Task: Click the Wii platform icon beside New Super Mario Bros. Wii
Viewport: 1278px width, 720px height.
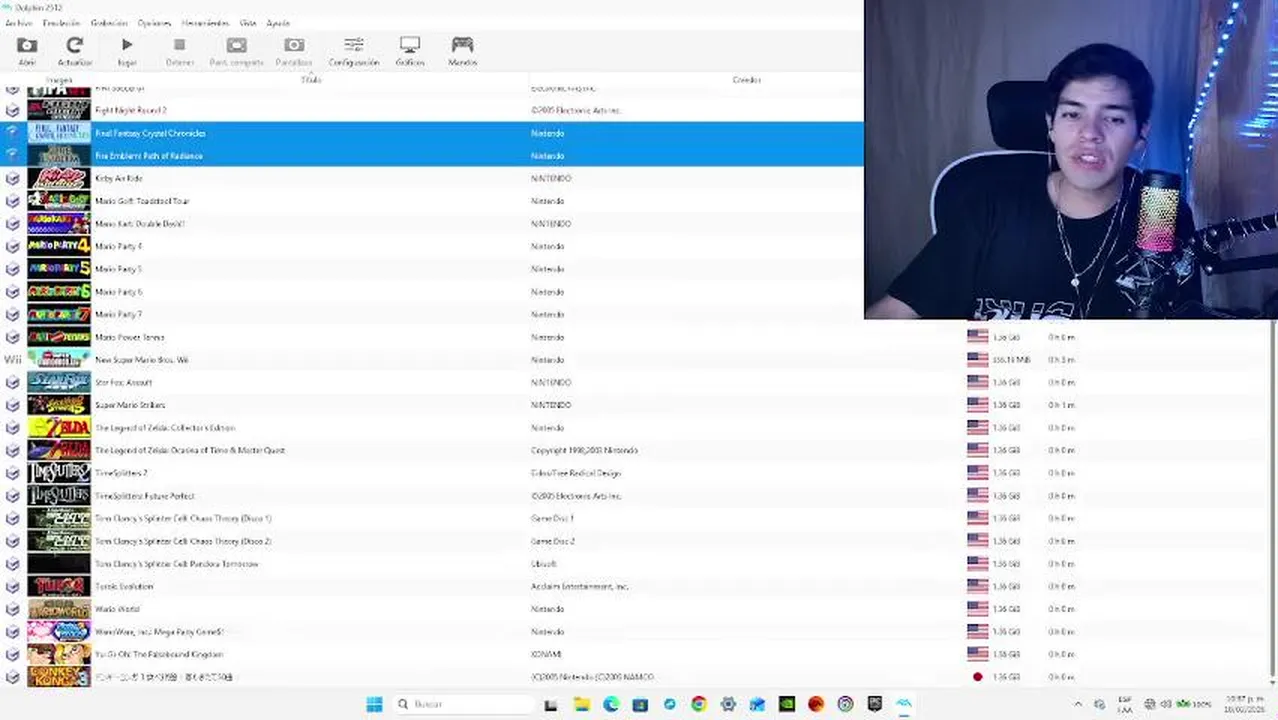Action: pos(12,360)
